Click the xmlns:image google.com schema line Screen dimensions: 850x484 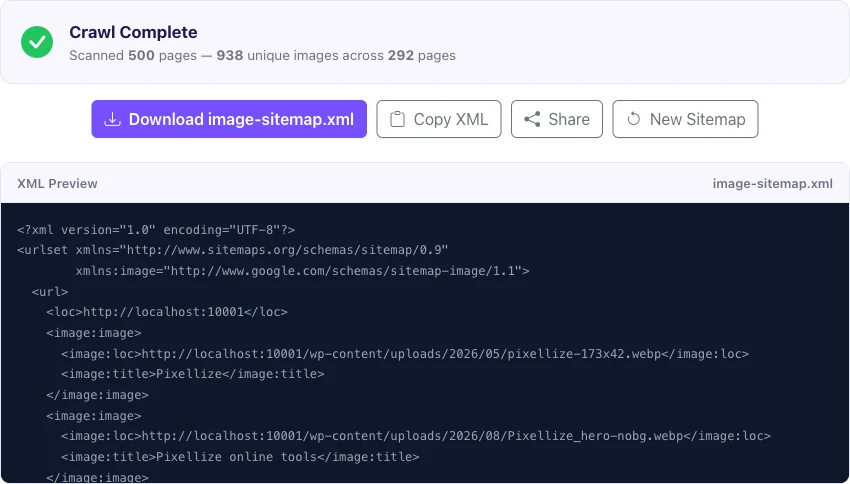pos(302,270)
